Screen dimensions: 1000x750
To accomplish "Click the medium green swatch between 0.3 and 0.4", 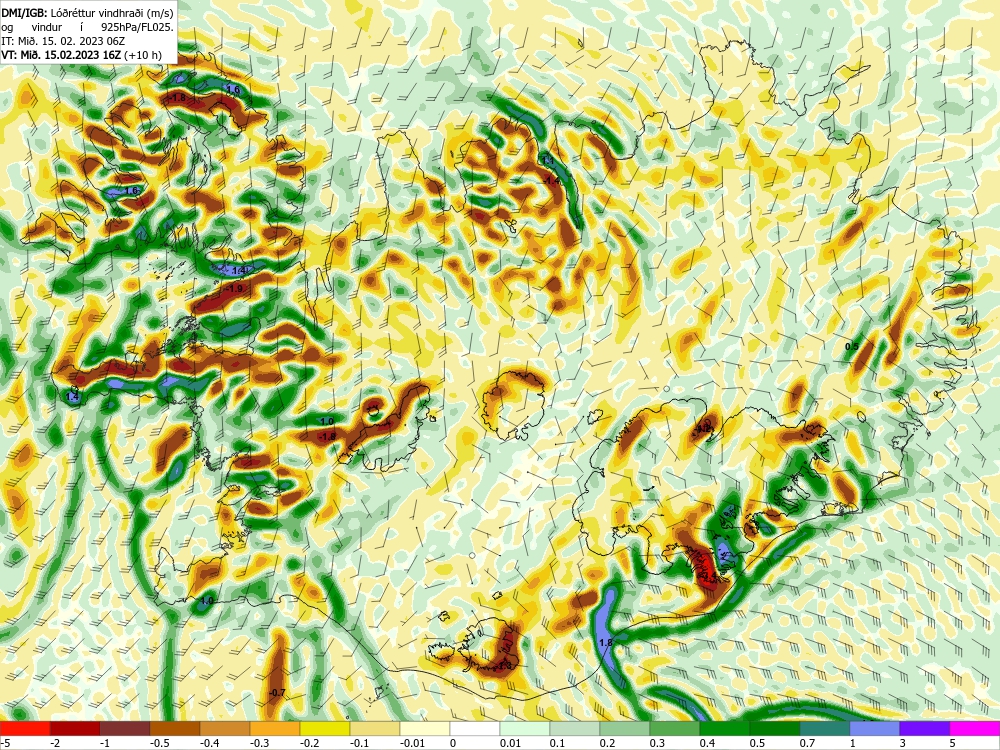I will 675,728.
